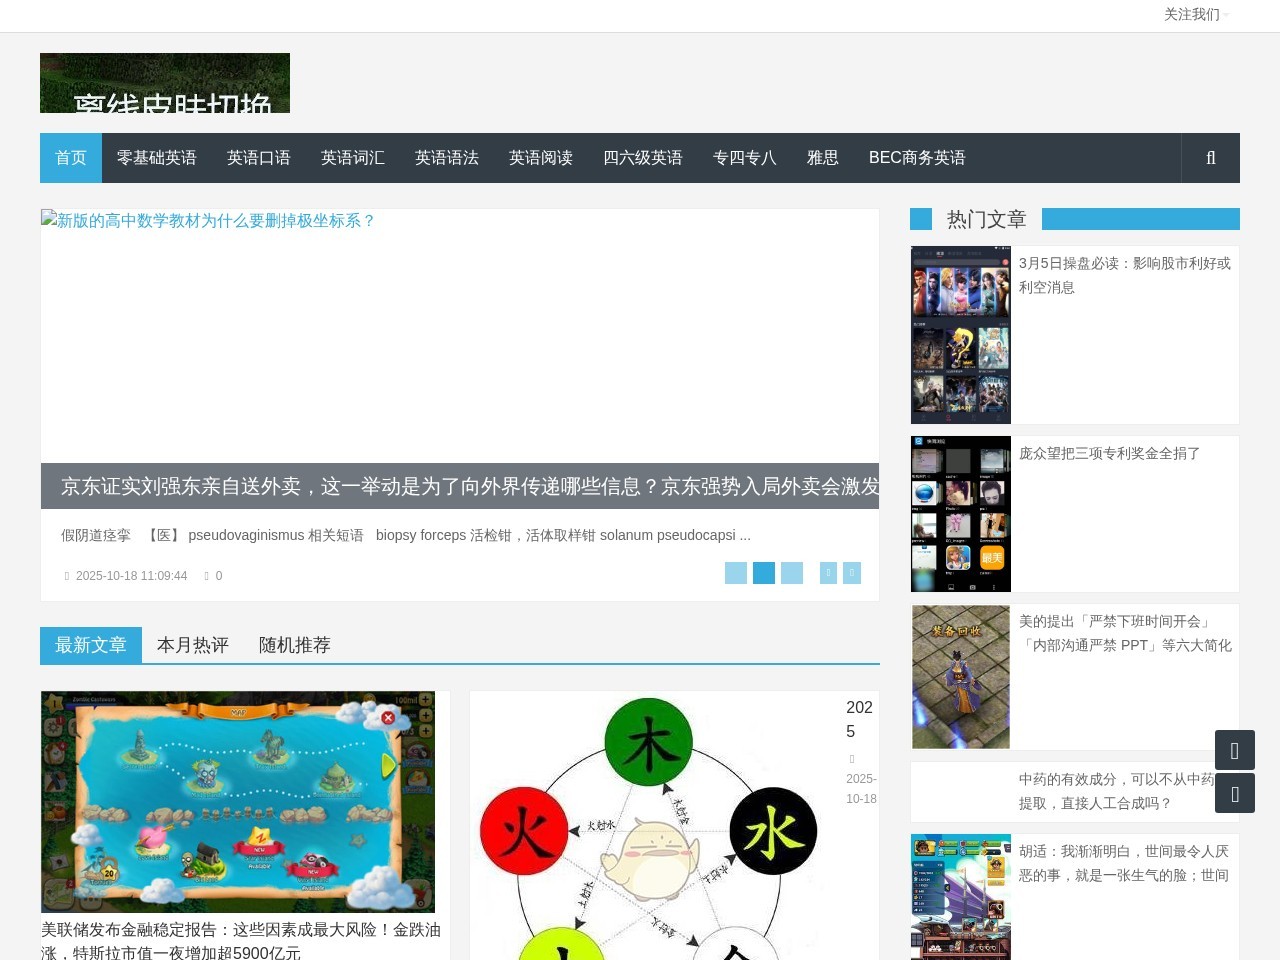Open the 英语口语 menu item

(259, 158)
